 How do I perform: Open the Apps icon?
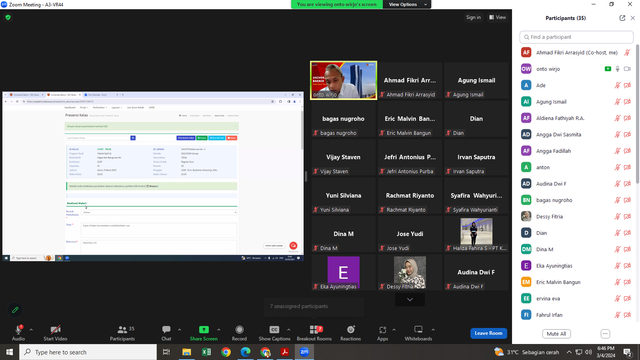point(382,329)
